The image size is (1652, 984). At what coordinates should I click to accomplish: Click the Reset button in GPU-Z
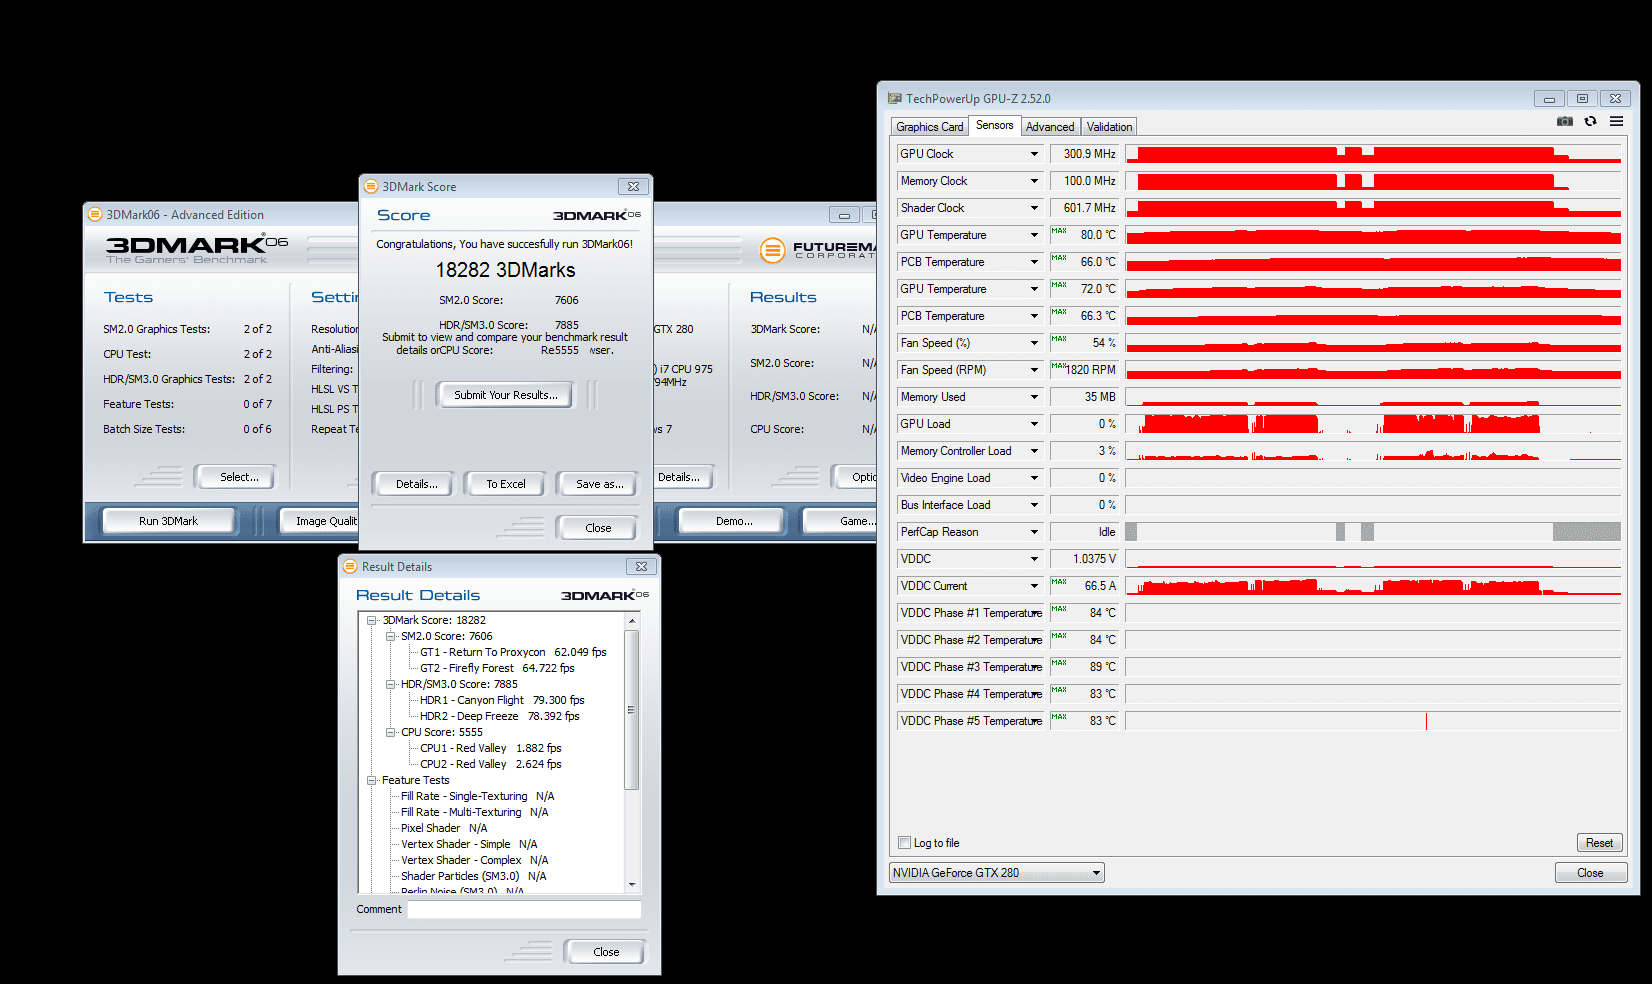1599,843
